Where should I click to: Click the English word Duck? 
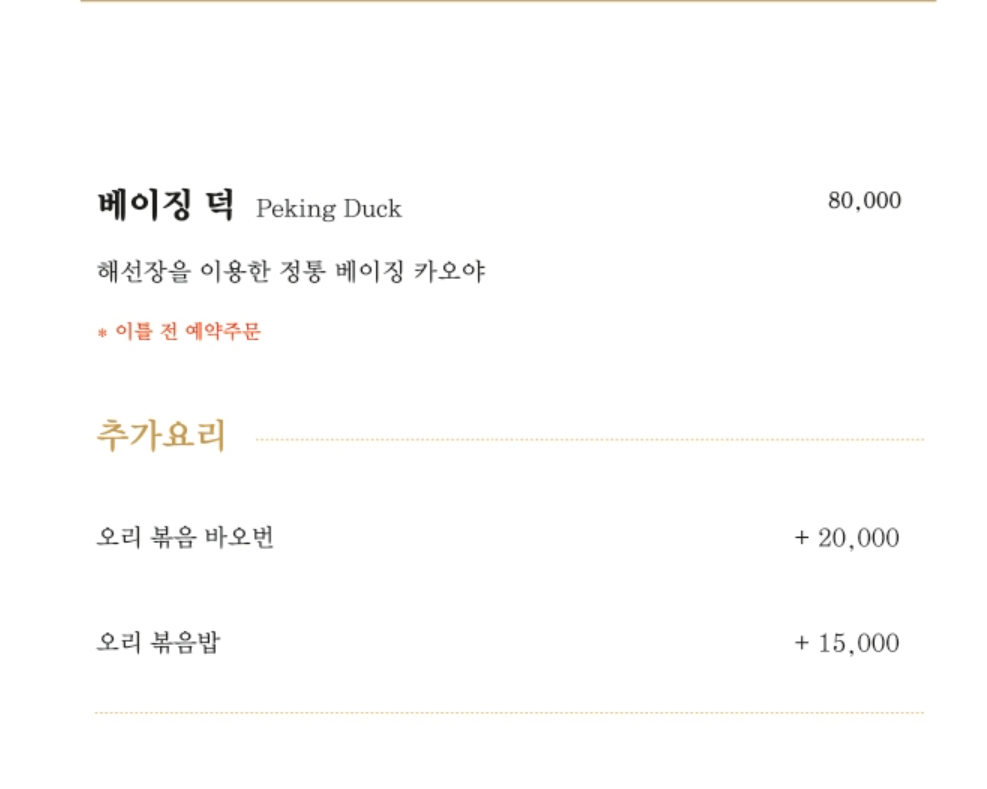point(372,209)
